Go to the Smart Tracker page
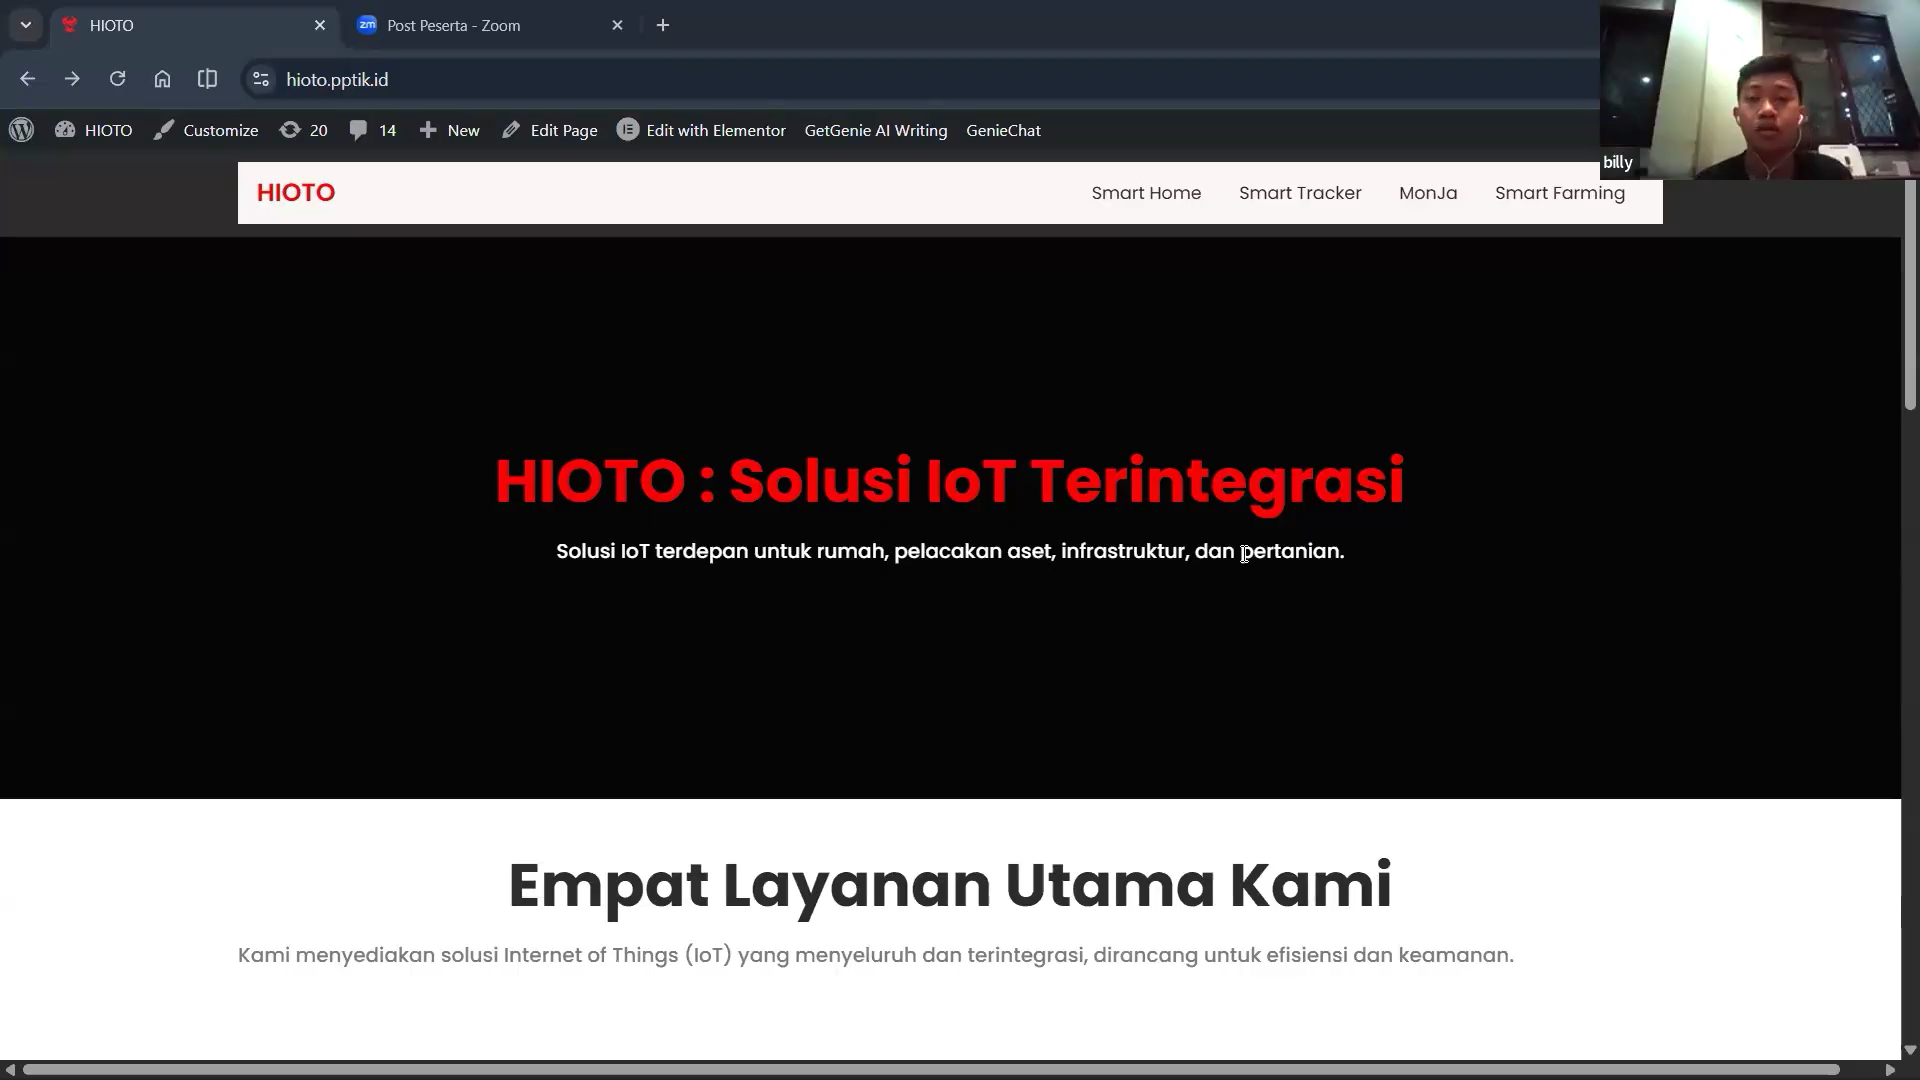Image resolution: width=1920 pixels, height=1080 pixels. tap(1299, 193)
